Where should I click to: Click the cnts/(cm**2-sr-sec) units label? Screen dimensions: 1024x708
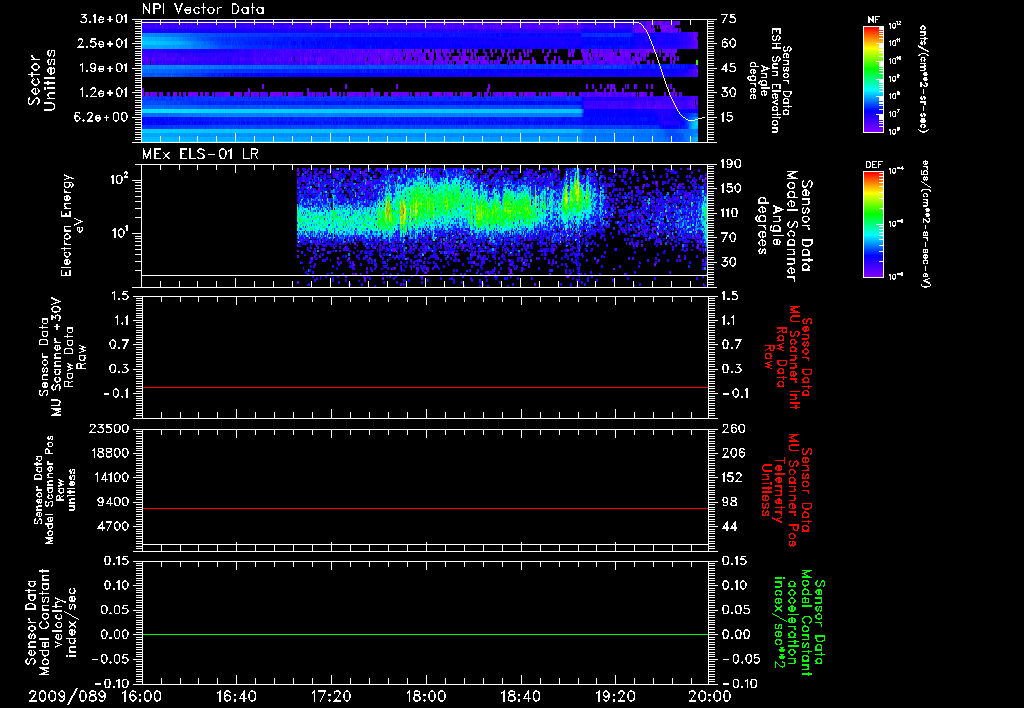(923, 79)
